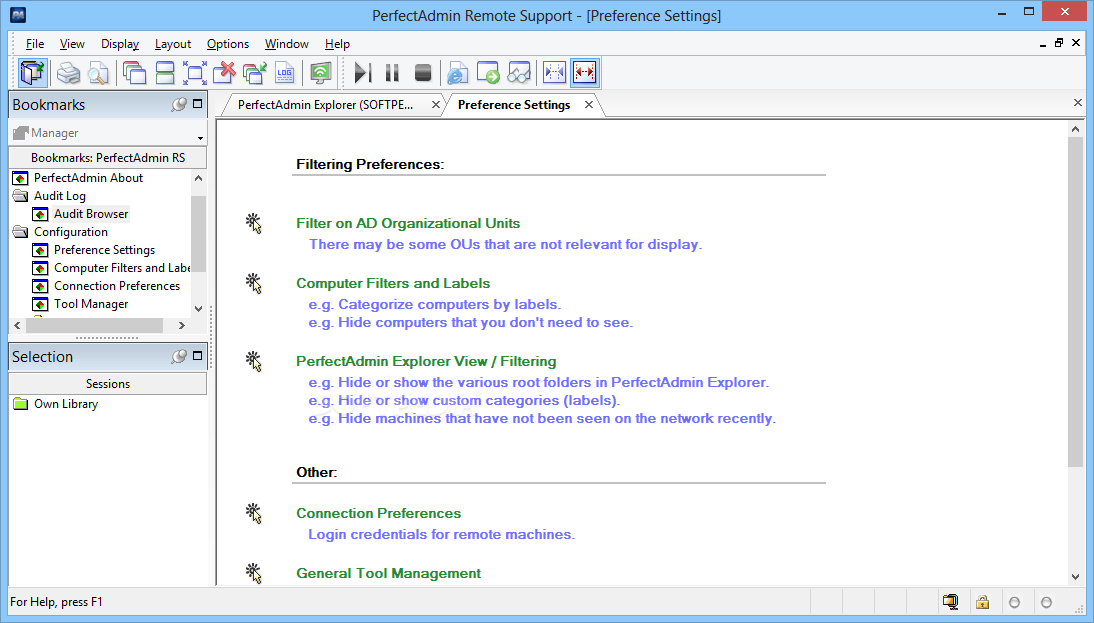This screenshot has height=623, width=1094.
Task: Open Connection Preferences link in content pane
Action: (x=378, y=513)
